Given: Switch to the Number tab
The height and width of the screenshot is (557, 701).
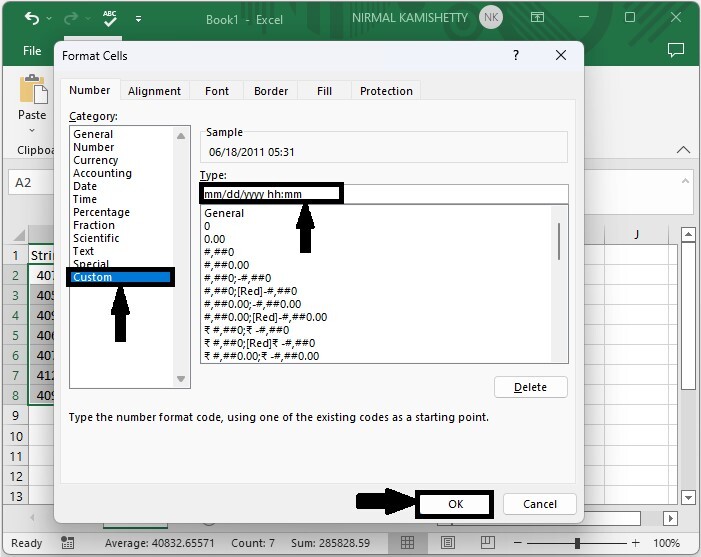Looking at the screenshot, I should [x=89, y=90].
